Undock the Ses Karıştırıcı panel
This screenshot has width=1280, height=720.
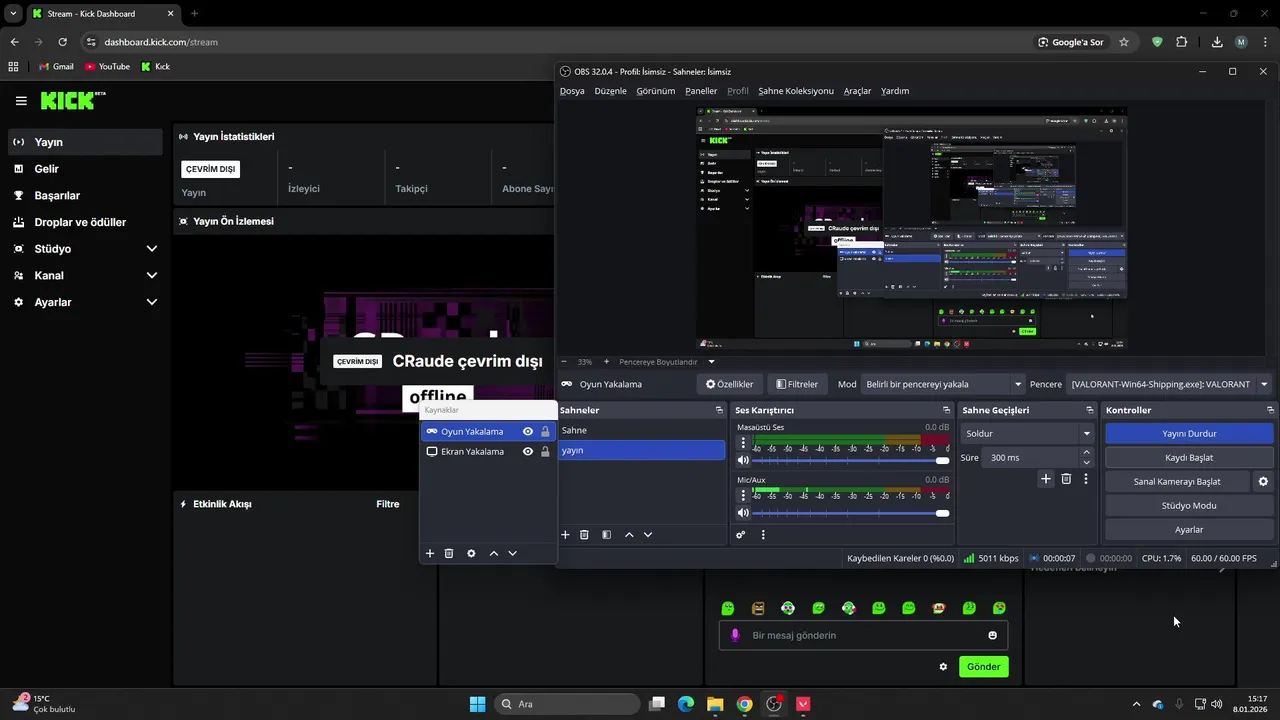[x=946, y=410]
